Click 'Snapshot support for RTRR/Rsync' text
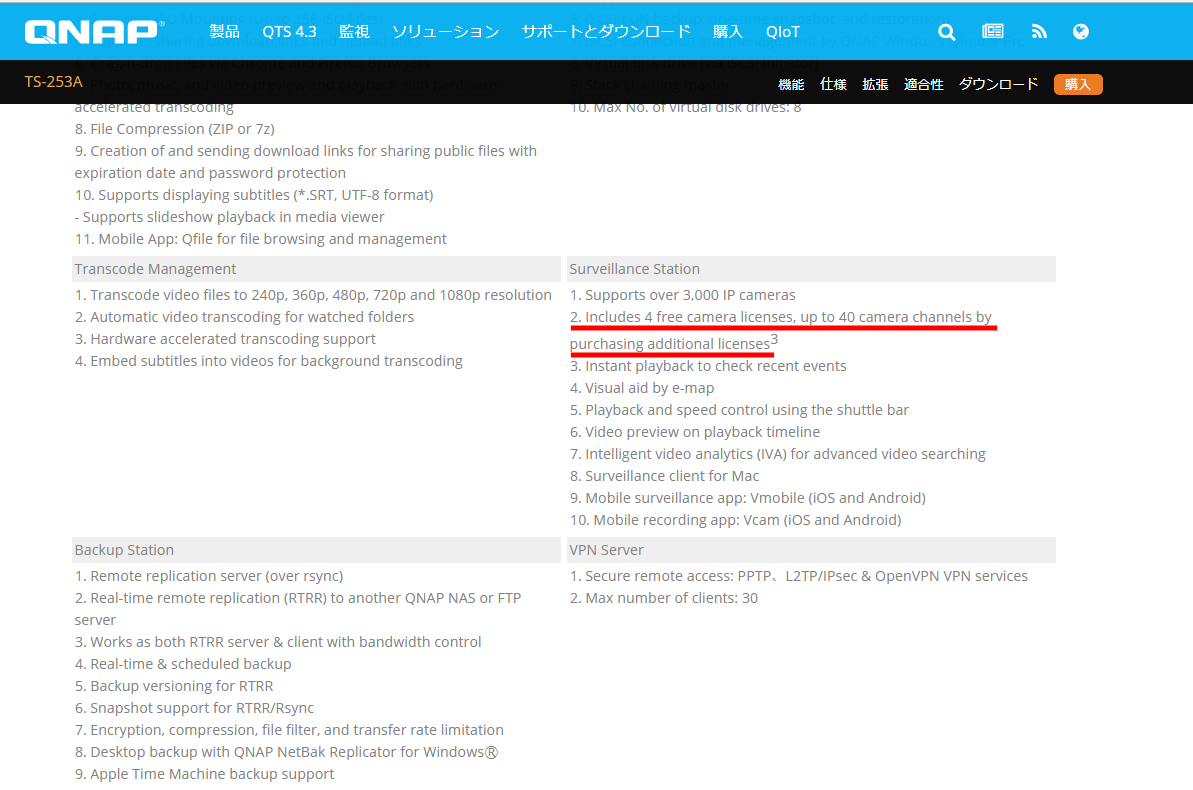 194,709
